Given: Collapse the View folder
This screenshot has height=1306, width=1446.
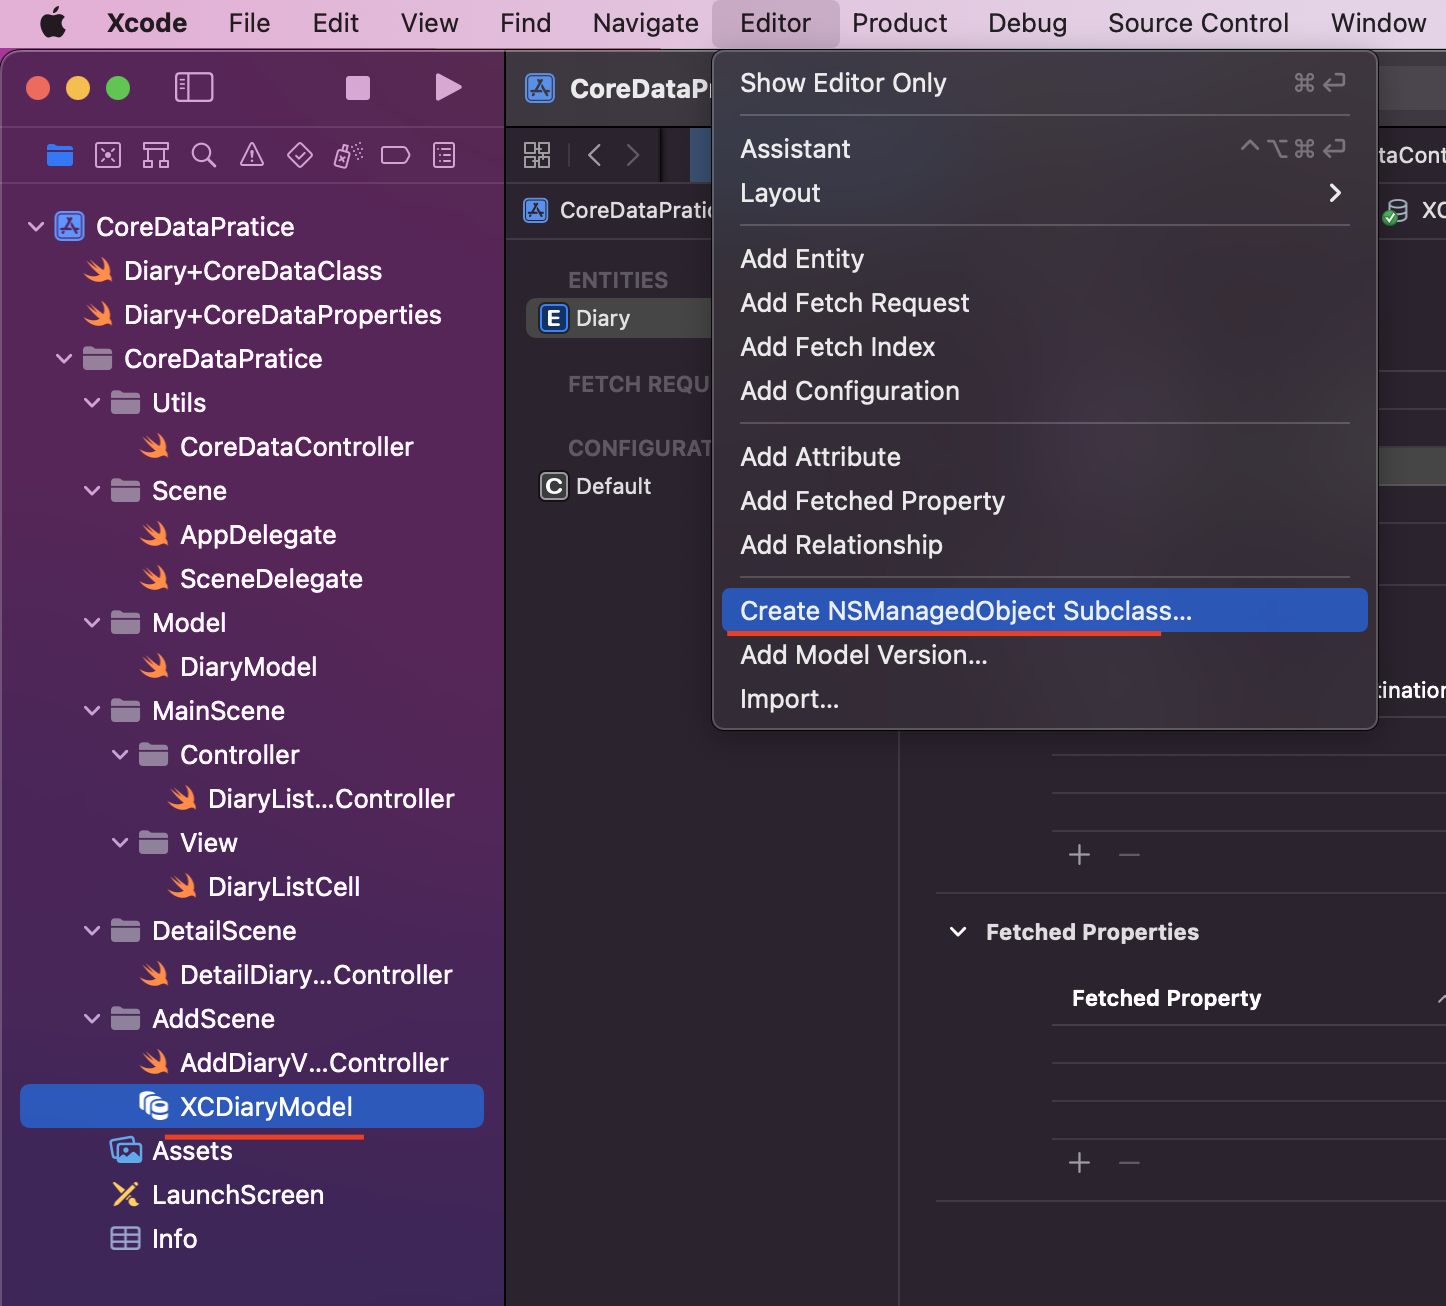Looking at the screenshot, I should (x=120, y=843).
